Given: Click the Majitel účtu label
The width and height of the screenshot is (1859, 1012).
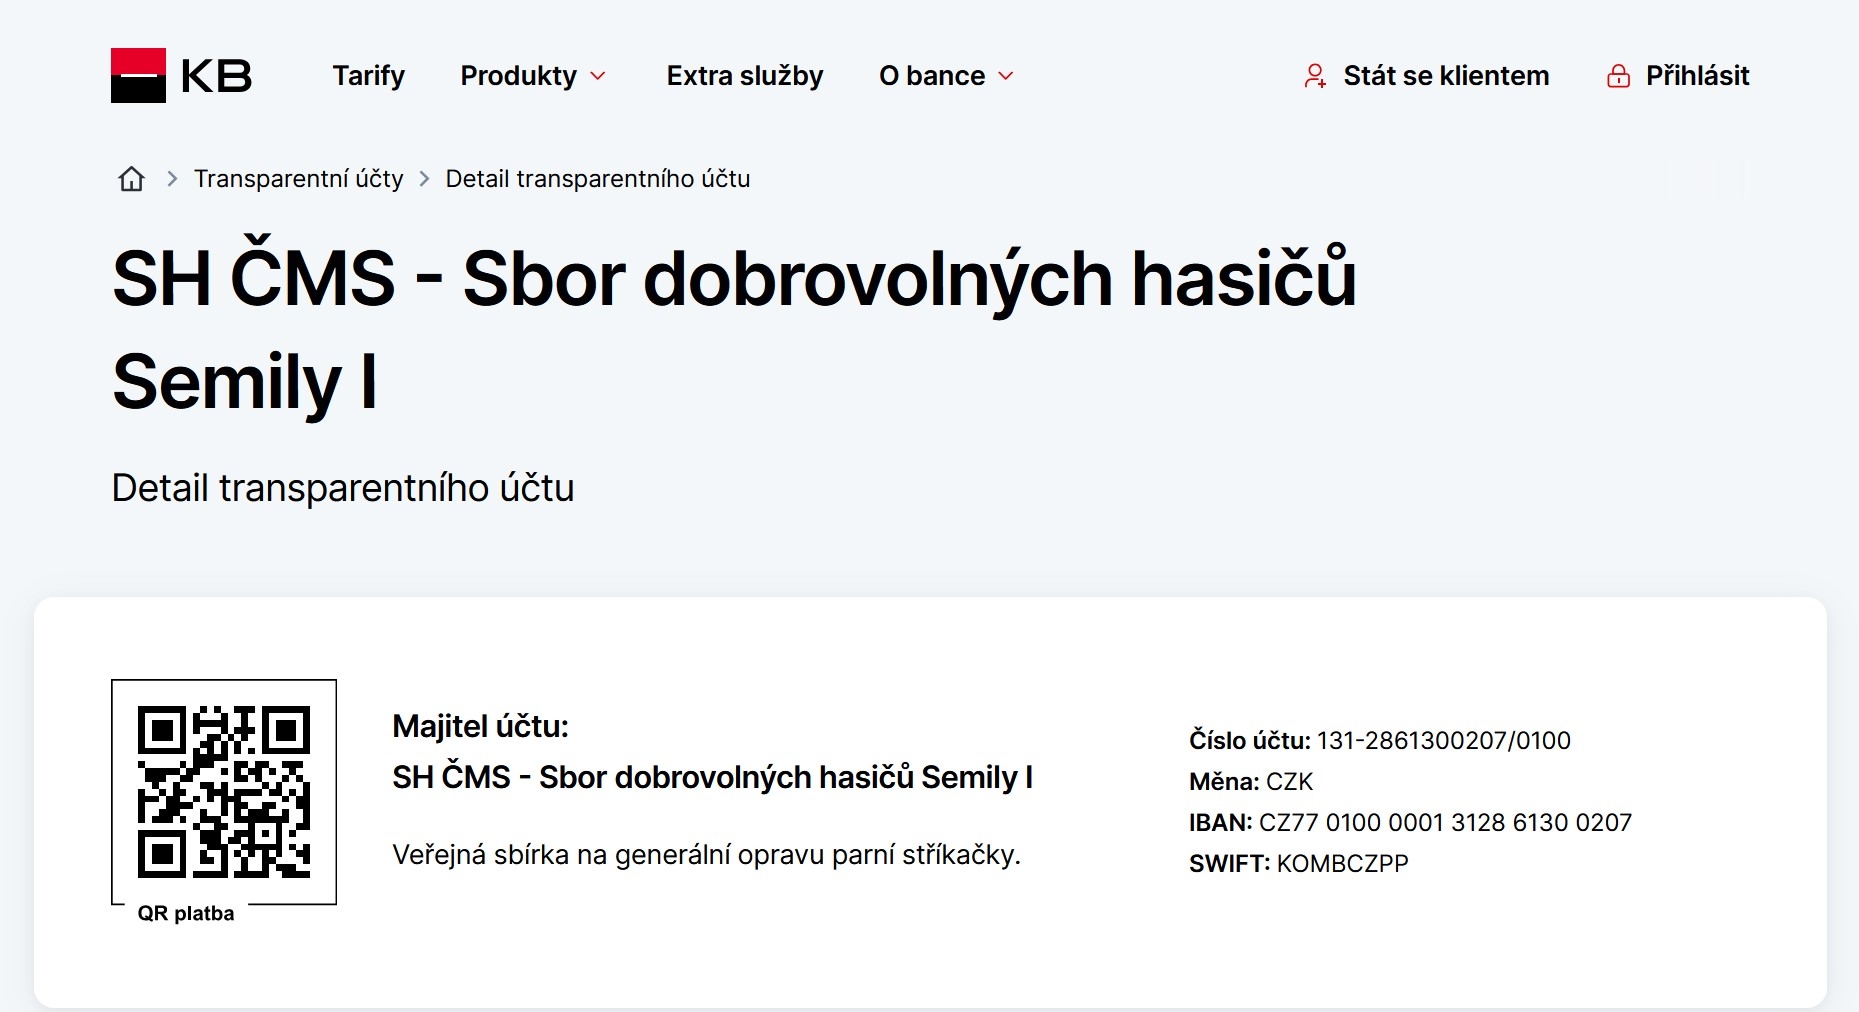Looking at the screenshot, I should 480,726.
